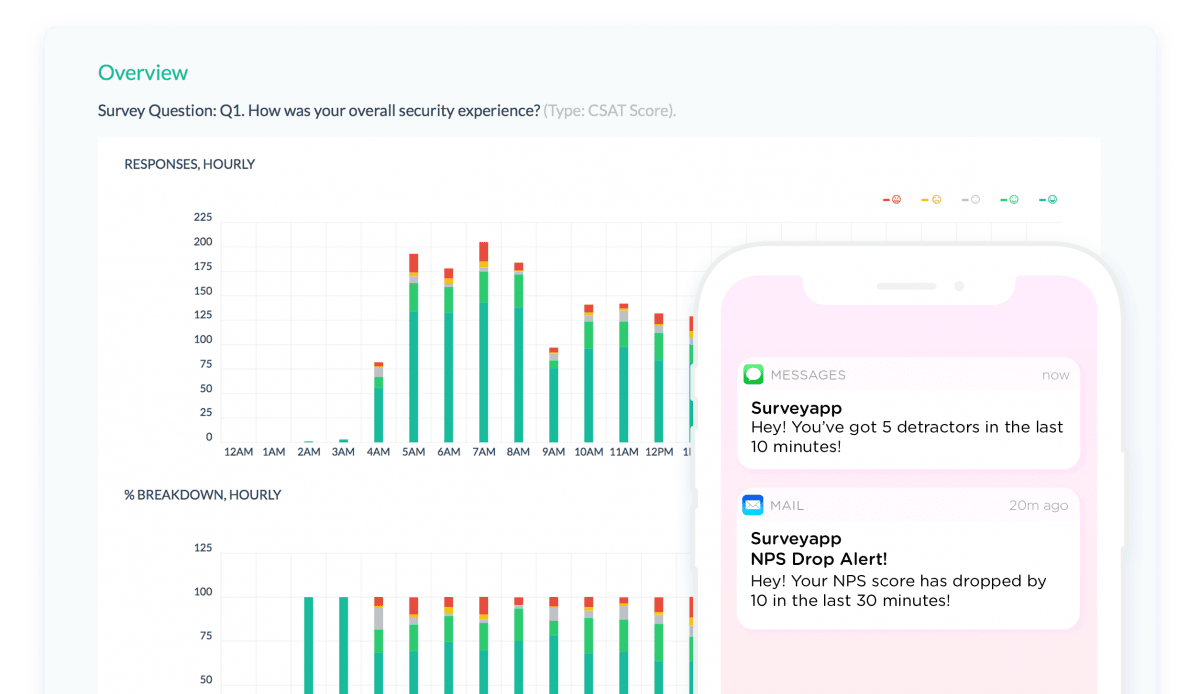Select the yellow frowning face in the legend
The image size is (1200, 694).
[x=936, y=199]
